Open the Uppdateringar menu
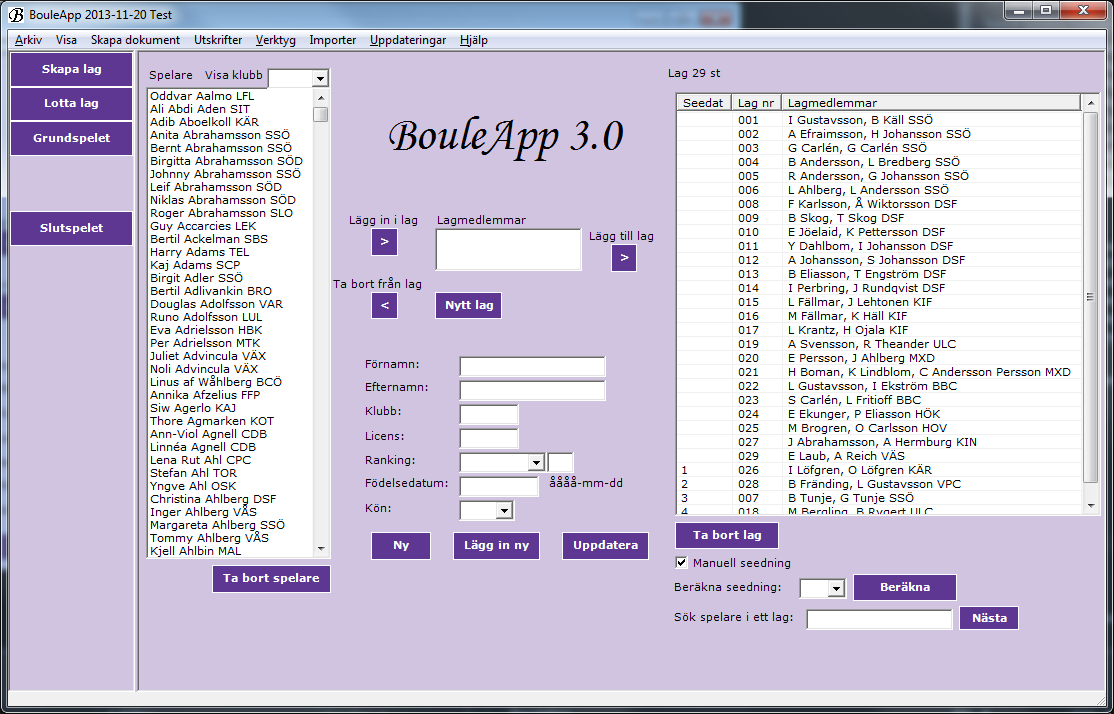 [408, 40]
